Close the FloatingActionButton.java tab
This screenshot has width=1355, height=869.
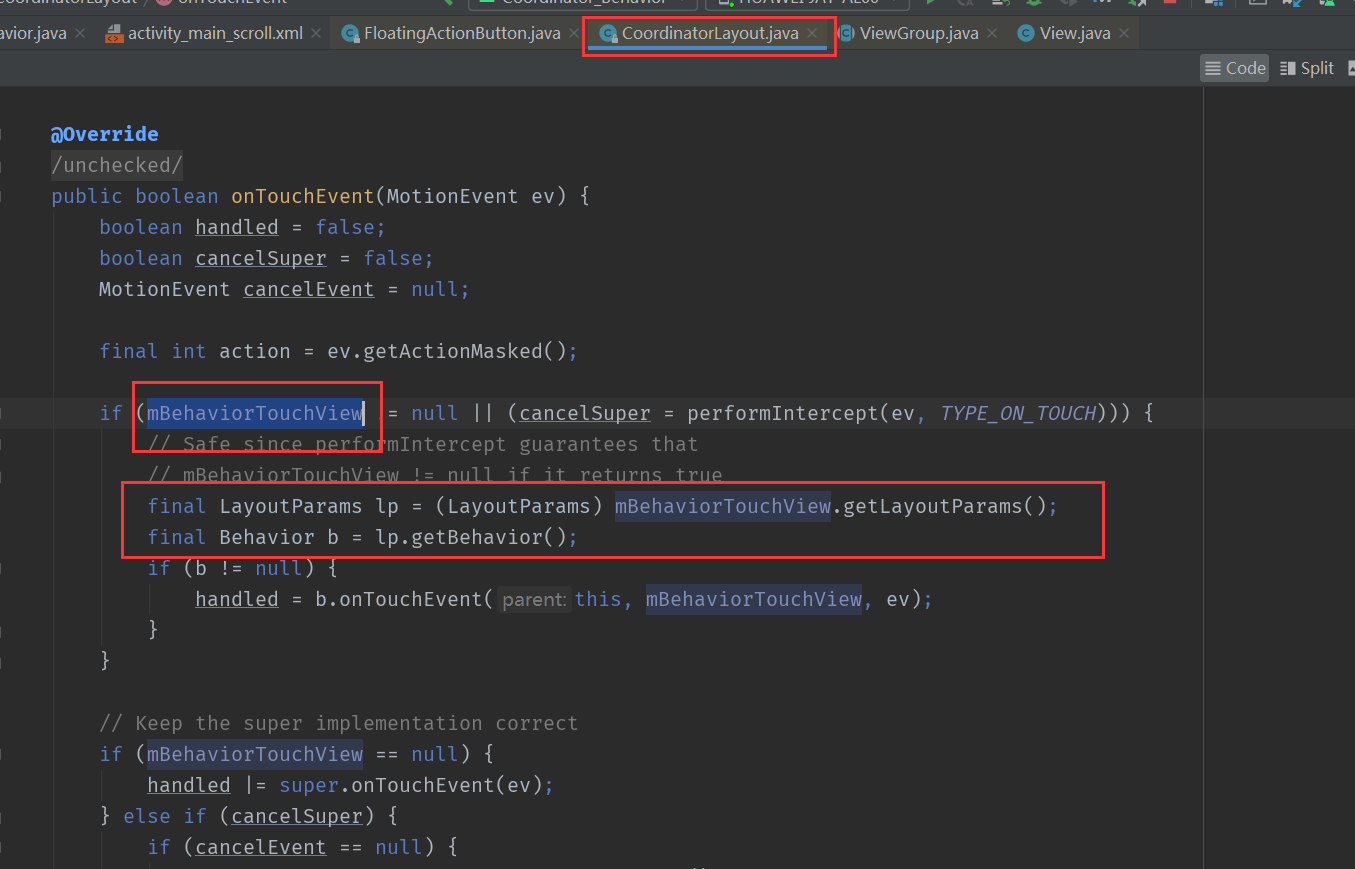point(574,33)
